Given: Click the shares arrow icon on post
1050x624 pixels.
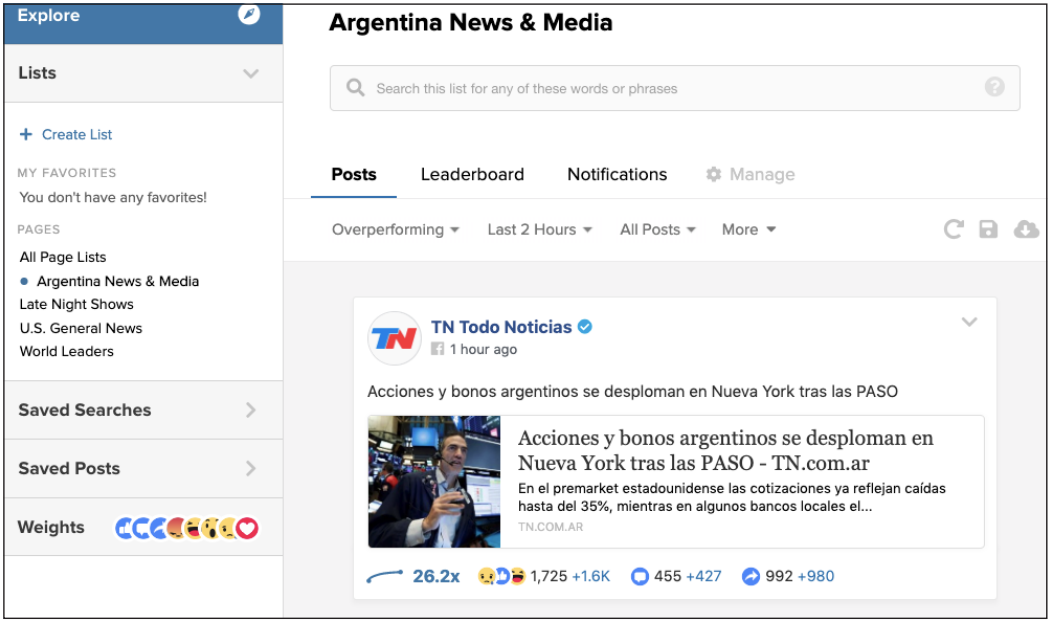Looking at the screenshot, I should click(751, 576).
